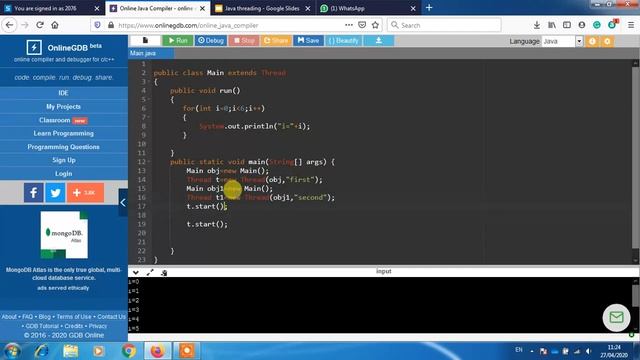Share on Facebook via the icon
The width and height of the screenshot is (640, 360).
(33, 193)
